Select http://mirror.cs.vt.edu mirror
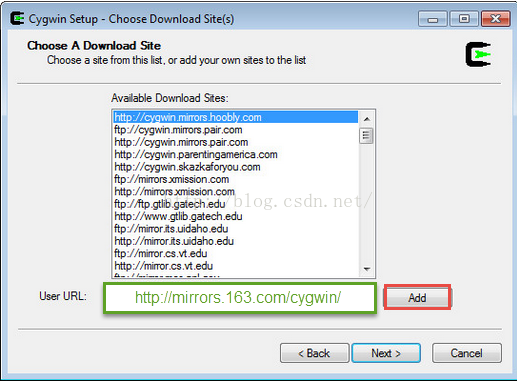Viewport: 517px width, 381px height. (x=236, y=265)
